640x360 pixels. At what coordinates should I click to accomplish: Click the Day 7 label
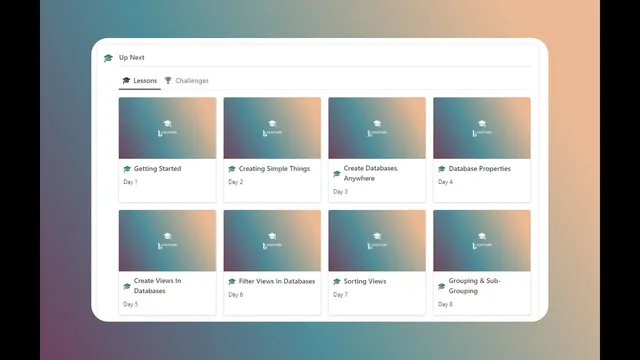click(340, 295)
